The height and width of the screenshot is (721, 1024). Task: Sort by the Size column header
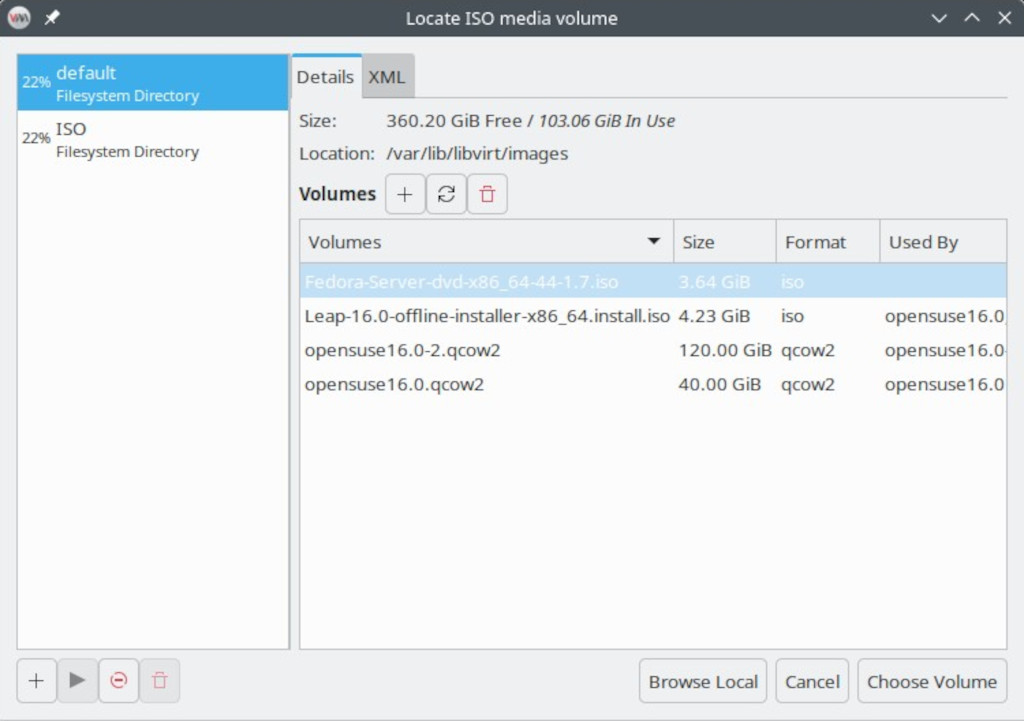pos(725,242)
